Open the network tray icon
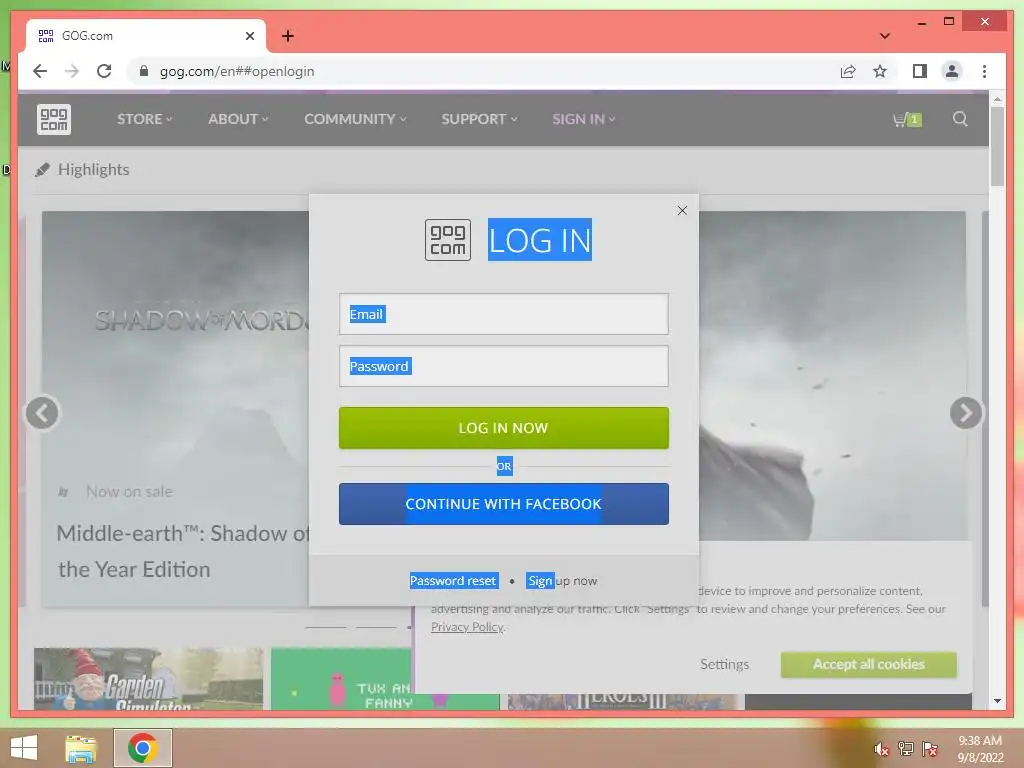Viewport: 1024px width, 768px height. point(906,749)
